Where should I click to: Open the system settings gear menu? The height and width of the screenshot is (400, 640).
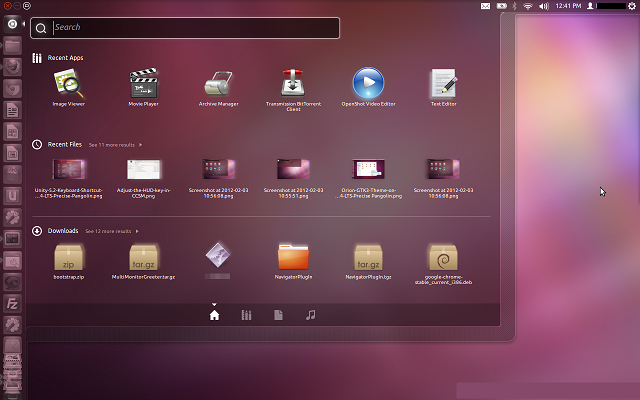tap(630, 6)
